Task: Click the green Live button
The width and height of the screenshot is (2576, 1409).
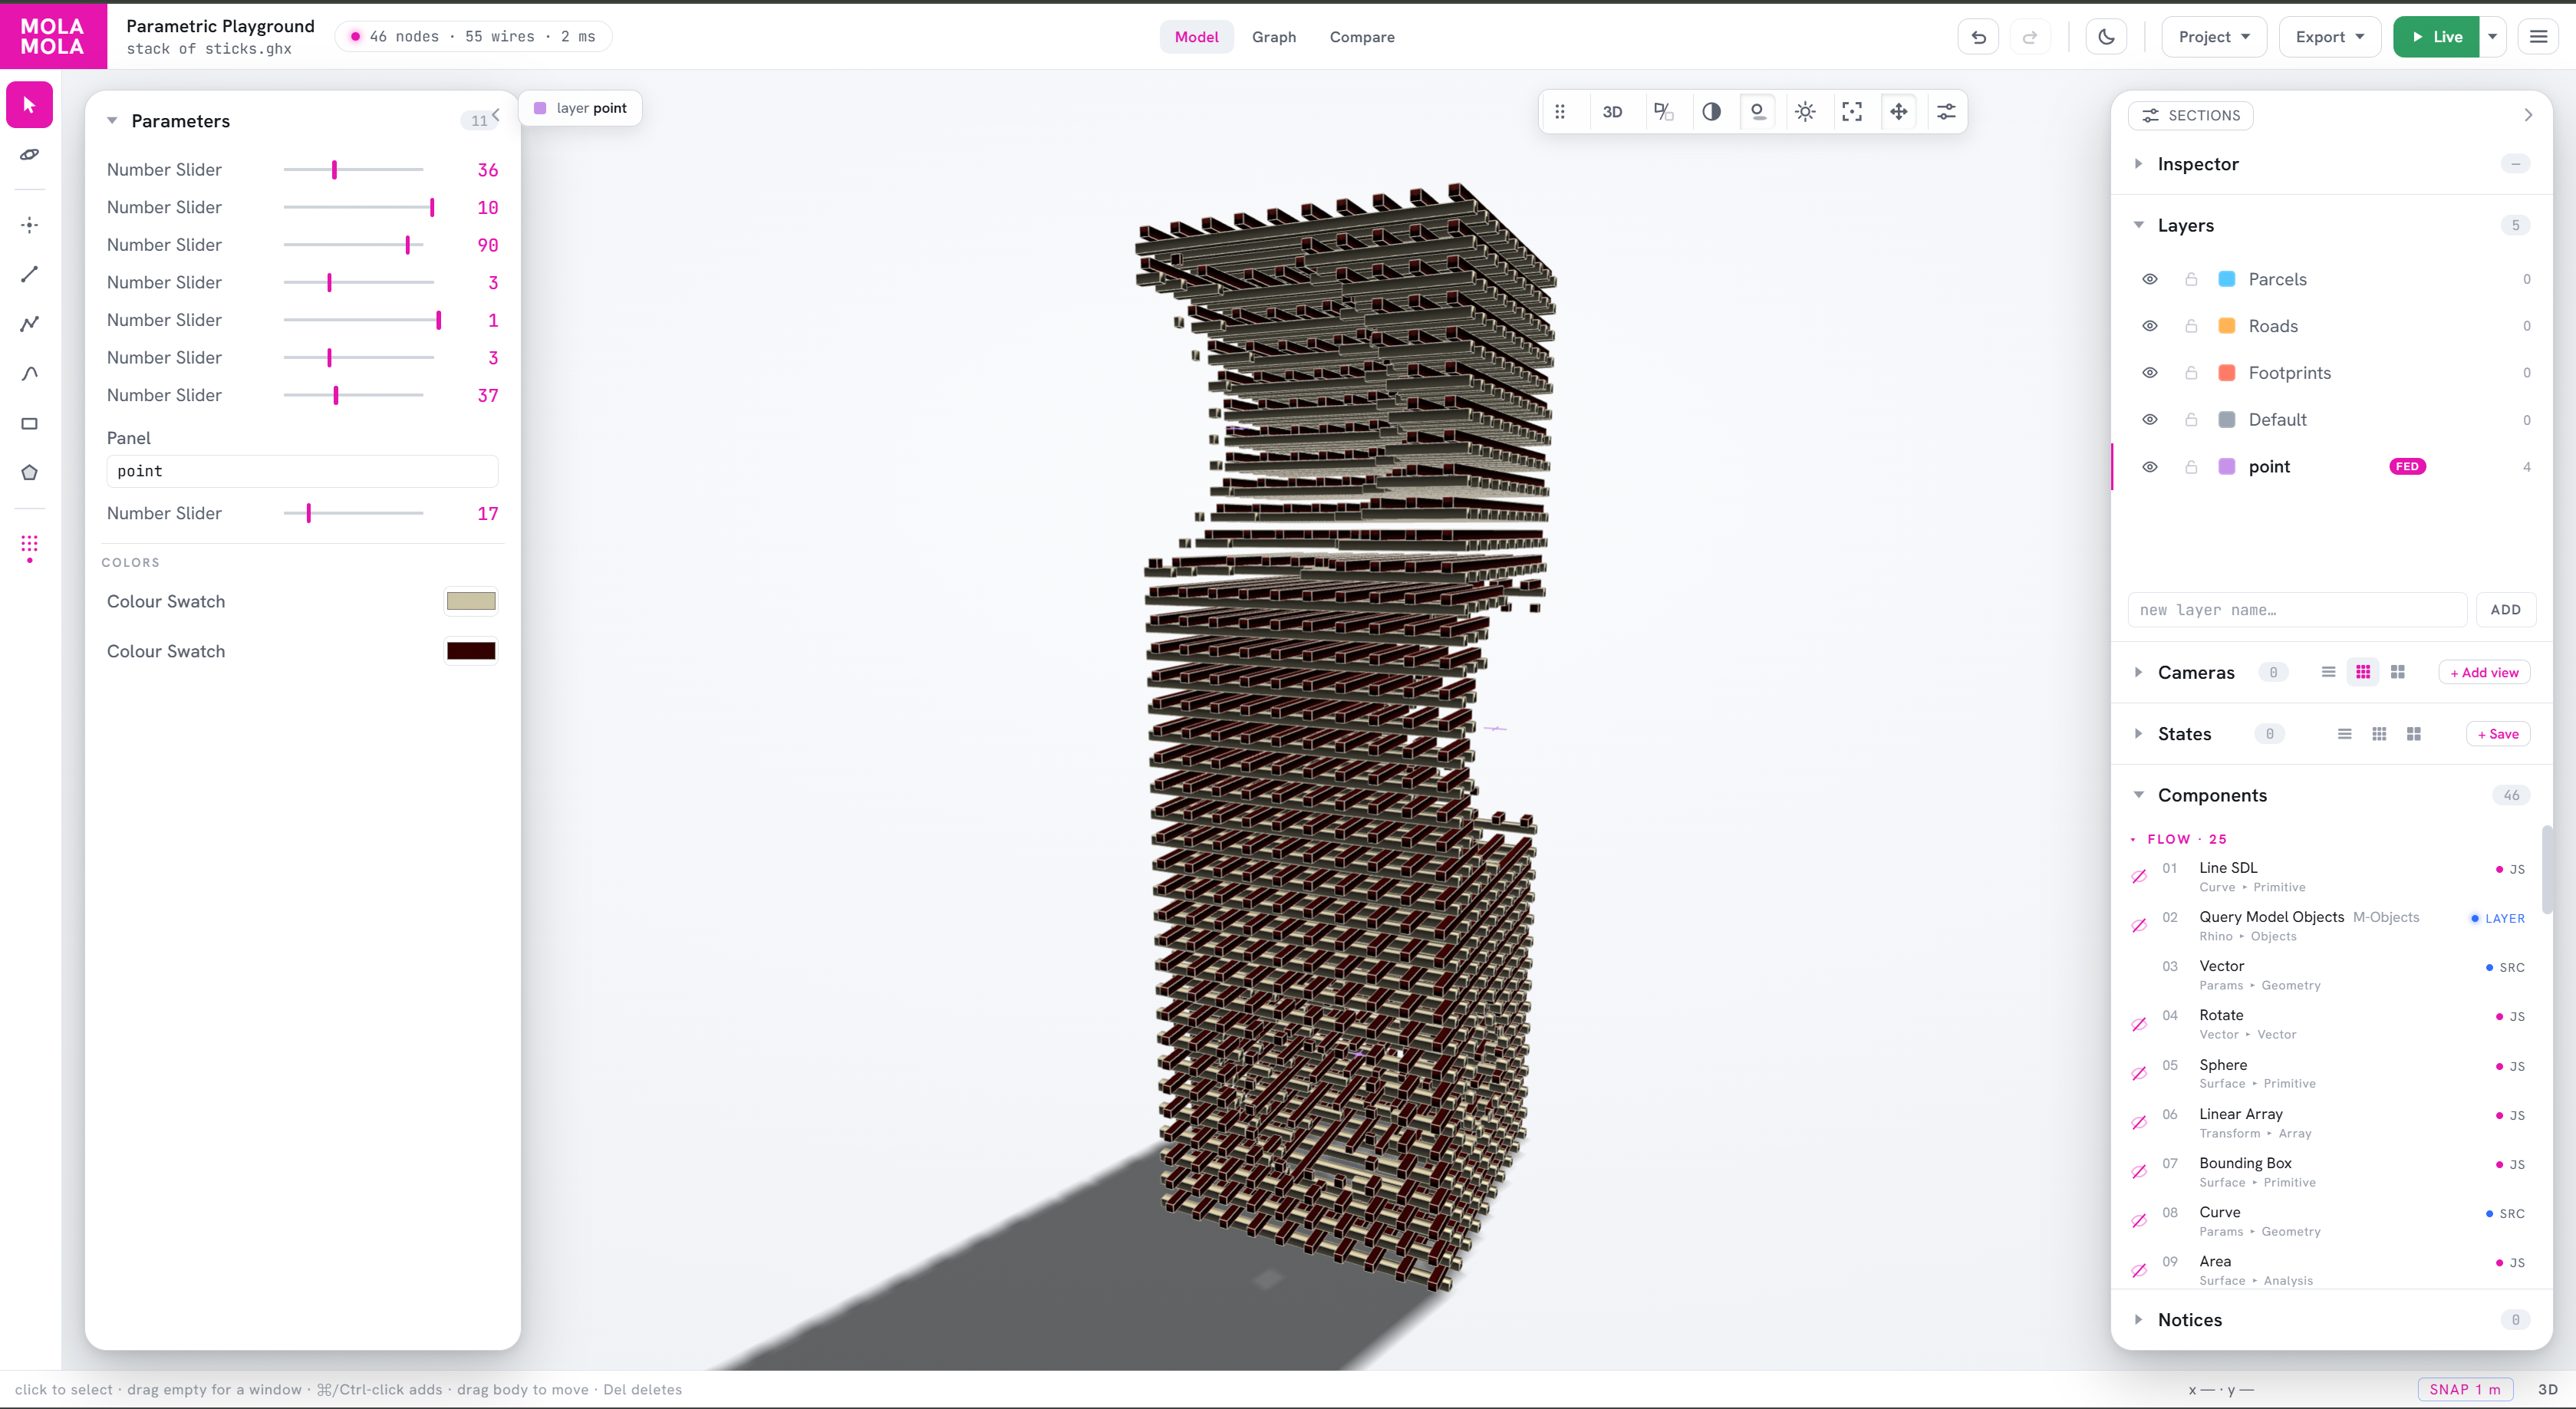Action: (2436, 37)
